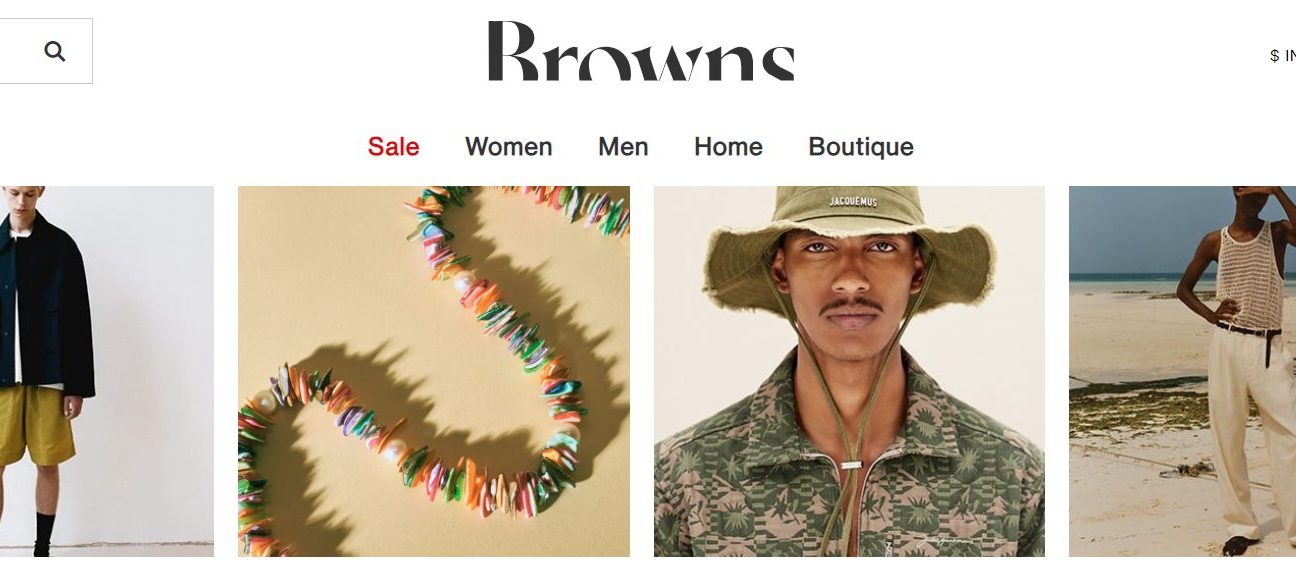
Task: Open the Browns logo homepage link
Action: coord(641,51)
